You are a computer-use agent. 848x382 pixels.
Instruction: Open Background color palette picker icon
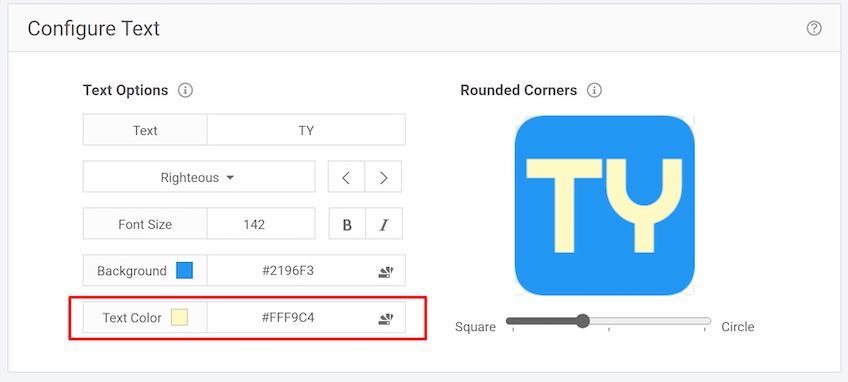click(x=385, y=271)
